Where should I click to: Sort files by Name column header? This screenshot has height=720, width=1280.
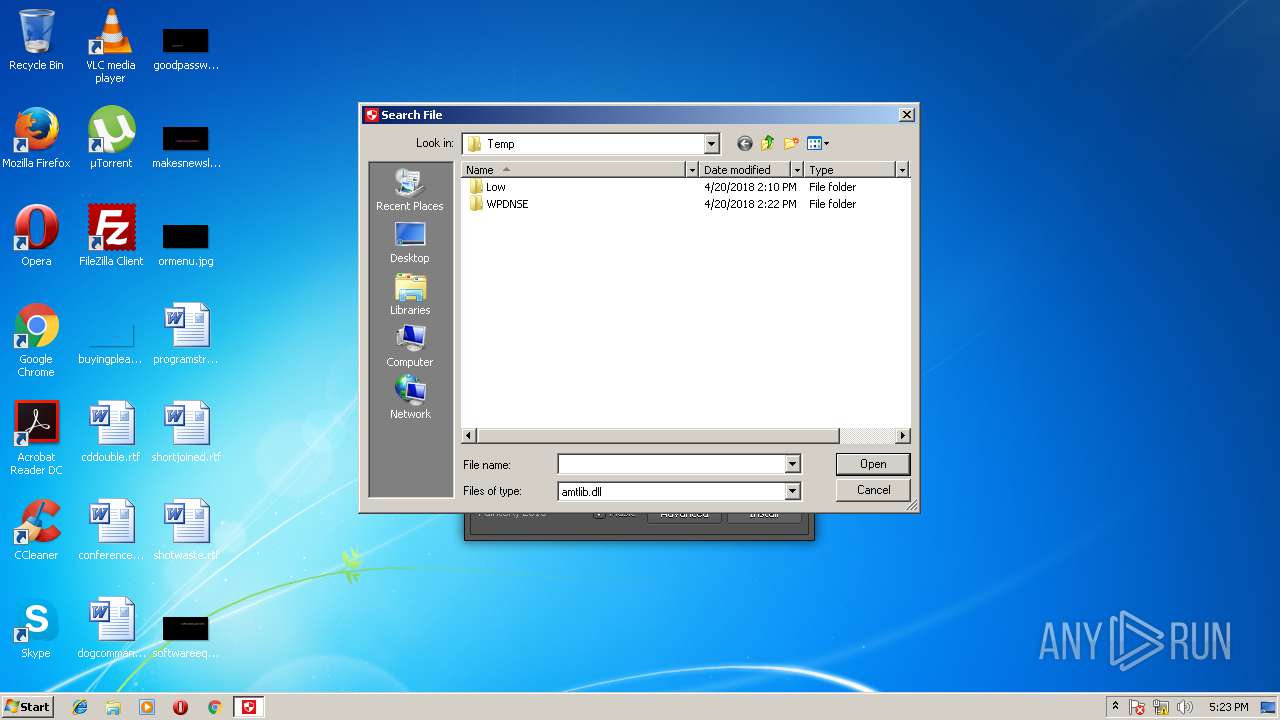574,170
